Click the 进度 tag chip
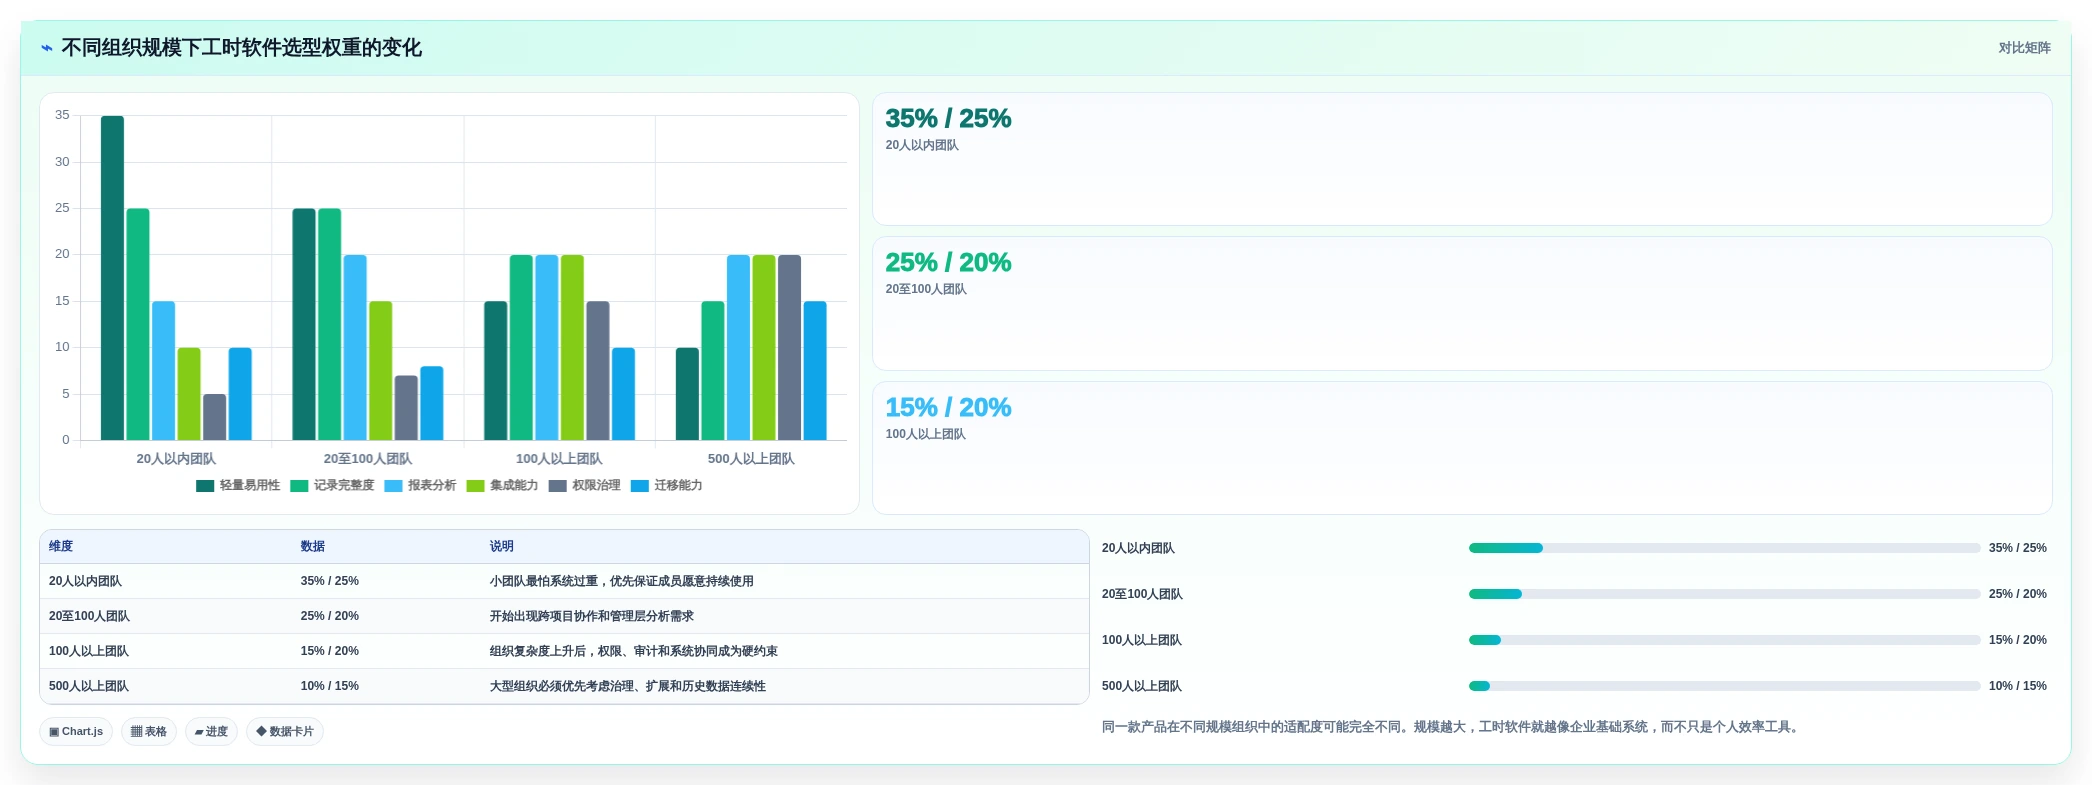This screenshot has width=2092, height=785. [x=211, y=732]
